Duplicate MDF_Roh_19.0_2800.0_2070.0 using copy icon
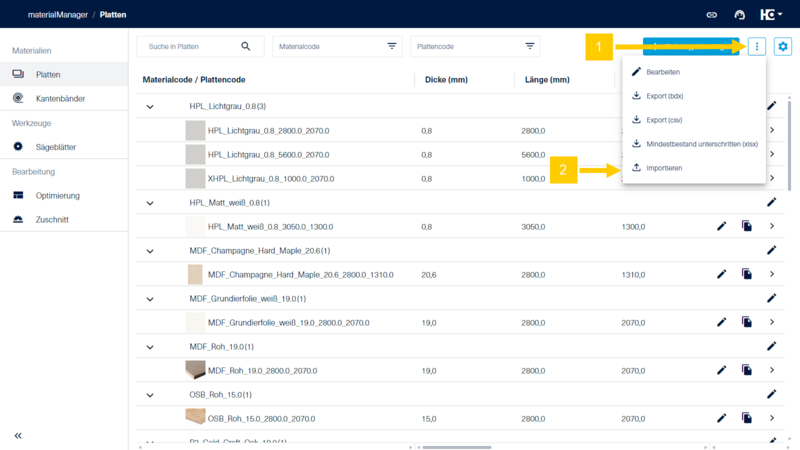 tap(746, 371)
